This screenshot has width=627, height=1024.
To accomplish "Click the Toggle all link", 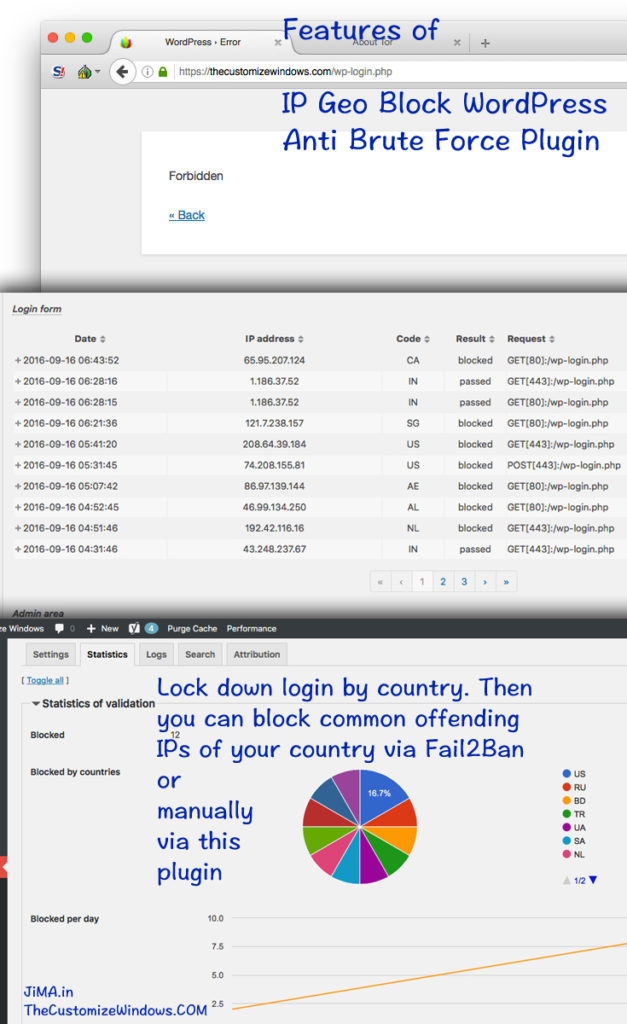I will (45, 680).
